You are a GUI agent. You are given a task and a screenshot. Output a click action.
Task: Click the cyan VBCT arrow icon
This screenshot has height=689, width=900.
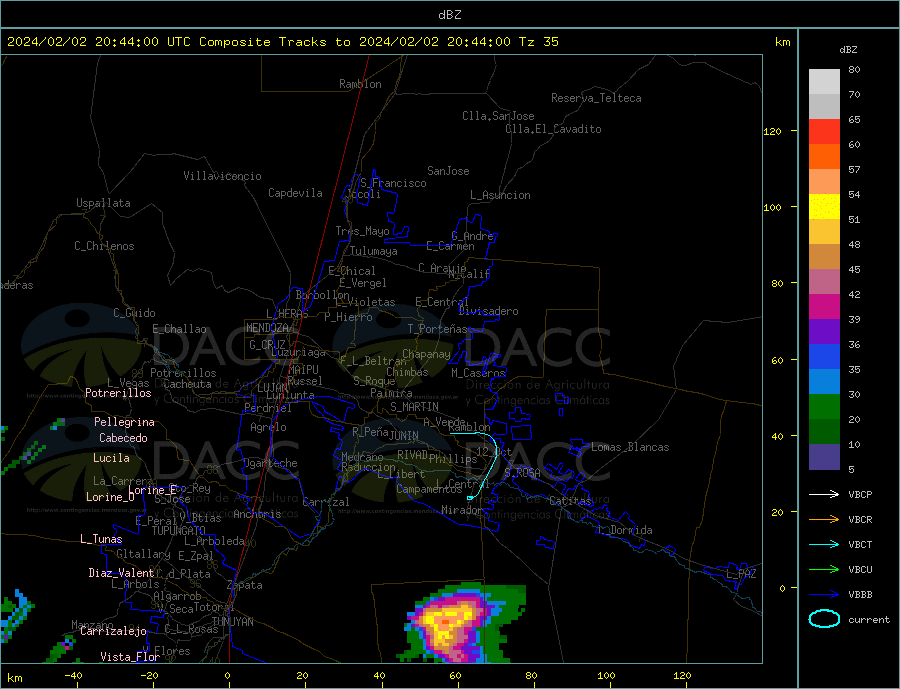coord(824,544)
